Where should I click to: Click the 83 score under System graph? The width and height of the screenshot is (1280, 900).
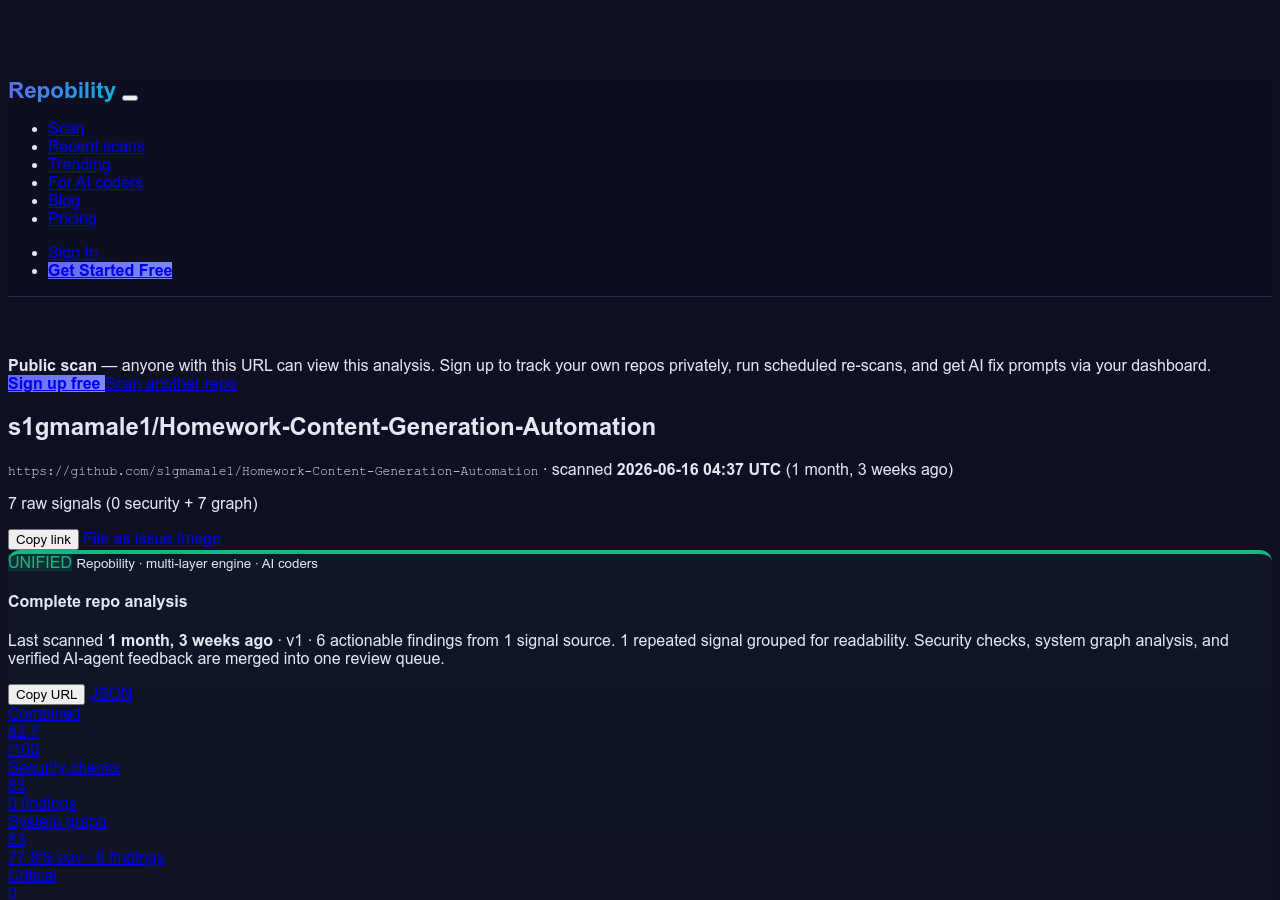17,839
